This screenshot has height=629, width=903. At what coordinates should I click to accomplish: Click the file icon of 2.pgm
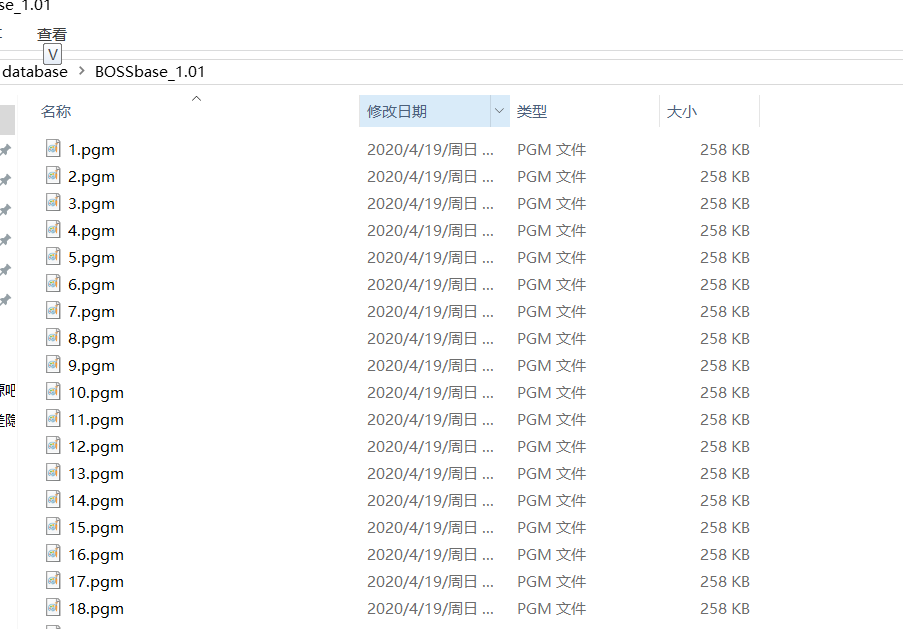coord(53,176)
